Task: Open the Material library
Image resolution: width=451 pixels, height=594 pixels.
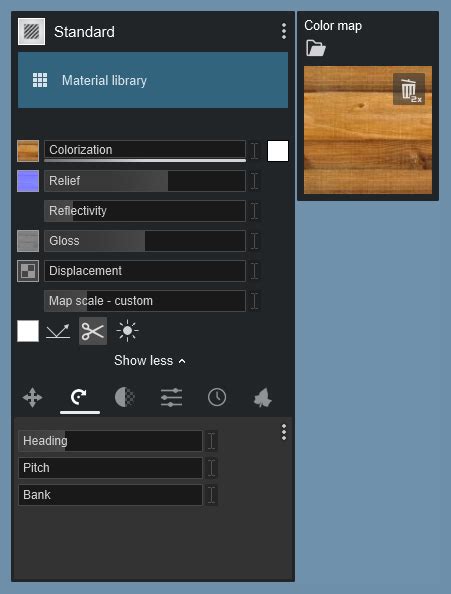Action: tap(153, 80)
